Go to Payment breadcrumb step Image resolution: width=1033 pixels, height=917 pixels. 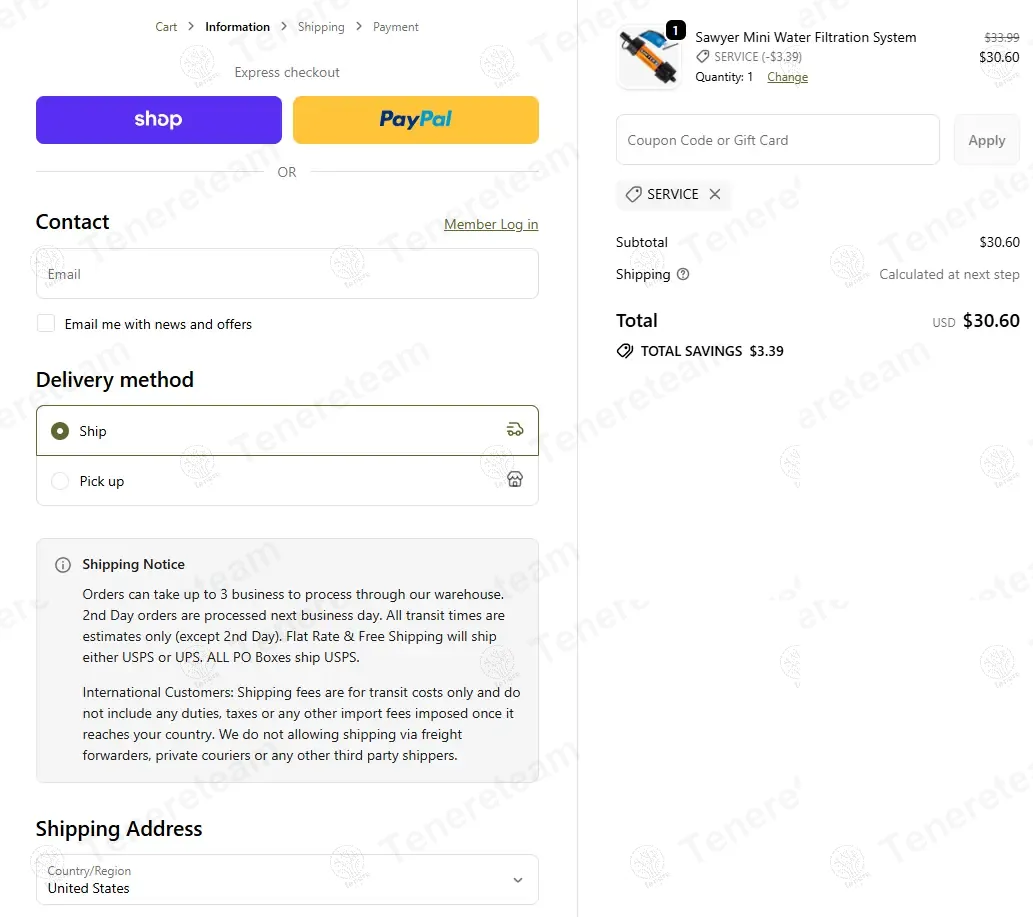pos(395,27)
